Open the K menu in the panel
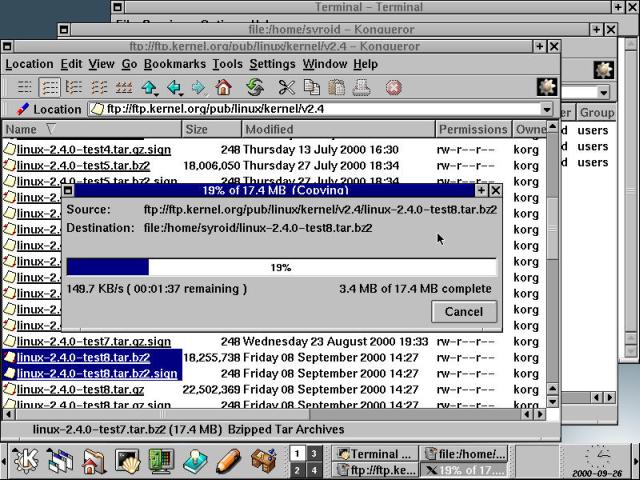The width and height of the screenshot is (640, 480). 25,461
